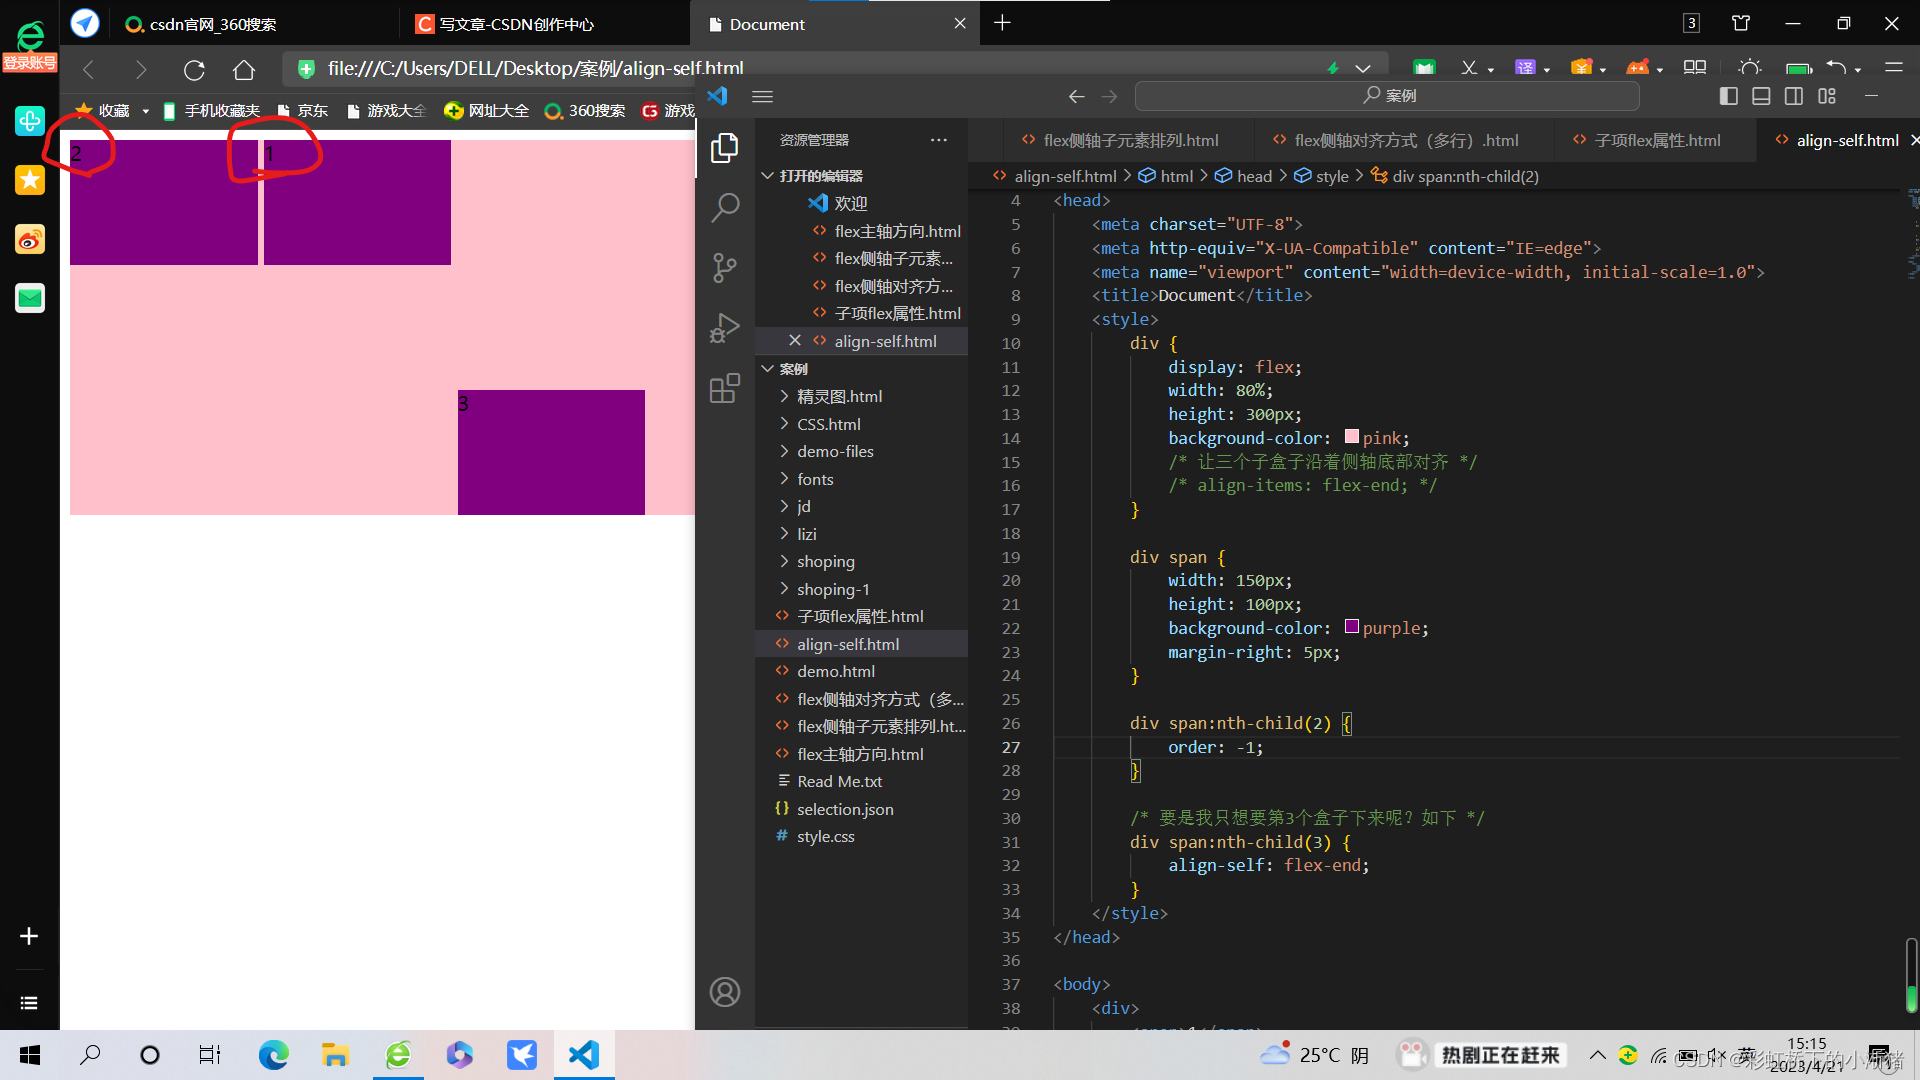This screenshot has width=1920, height=1080.
Task: Toggle the secondary side bar layout button
Action: 1794,96
